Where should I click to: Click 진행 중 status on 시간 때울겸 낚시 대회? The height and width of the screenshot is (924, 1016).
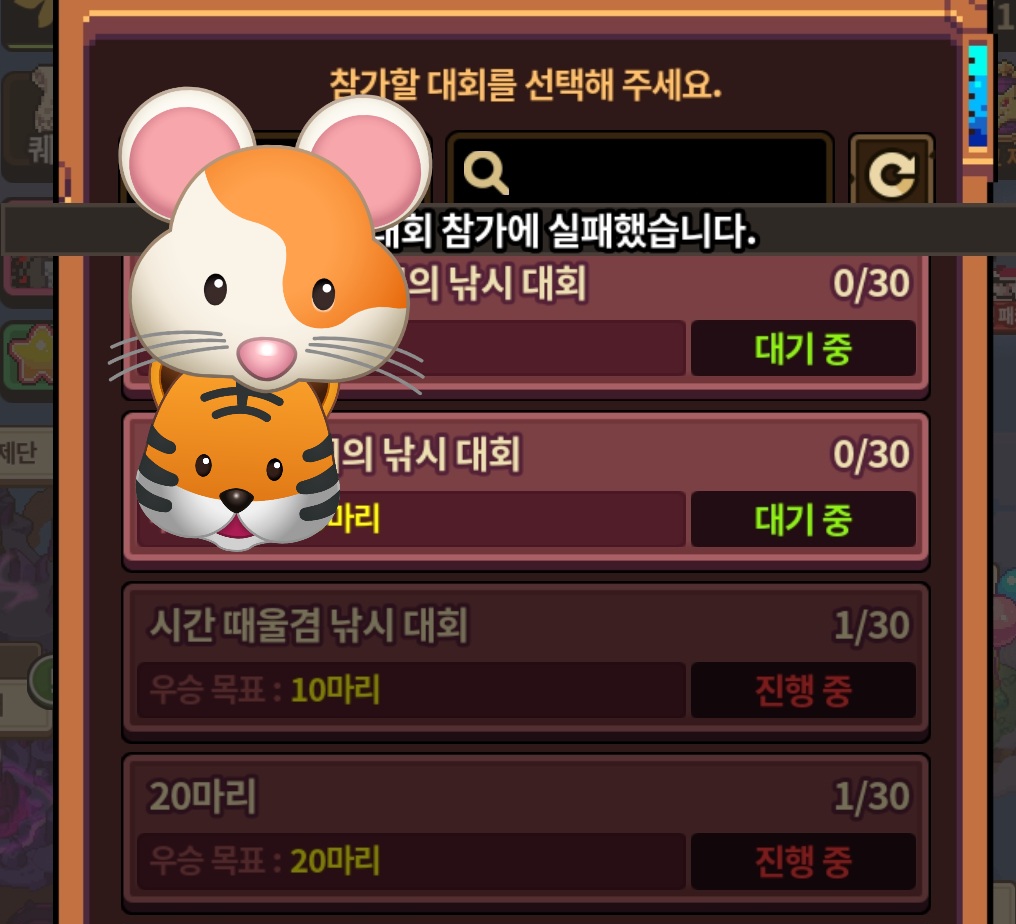pyautogui.click(x=803, y=690)
